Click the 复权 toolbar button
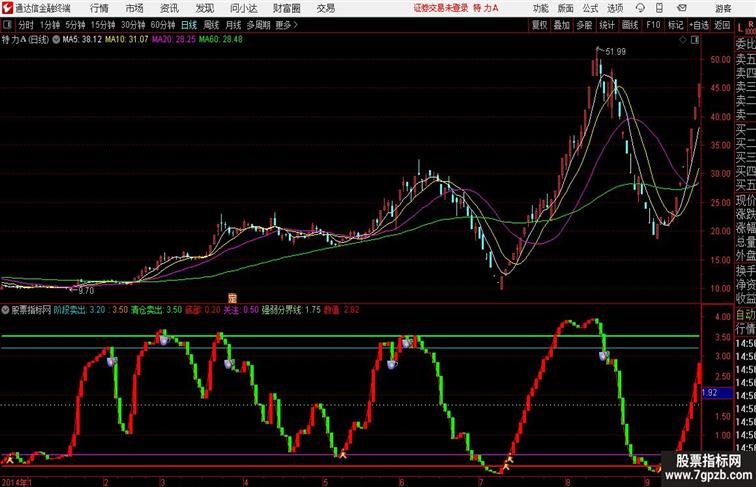Image resolution: width=756 pixels, height=487 pixels. click(540, 25)
